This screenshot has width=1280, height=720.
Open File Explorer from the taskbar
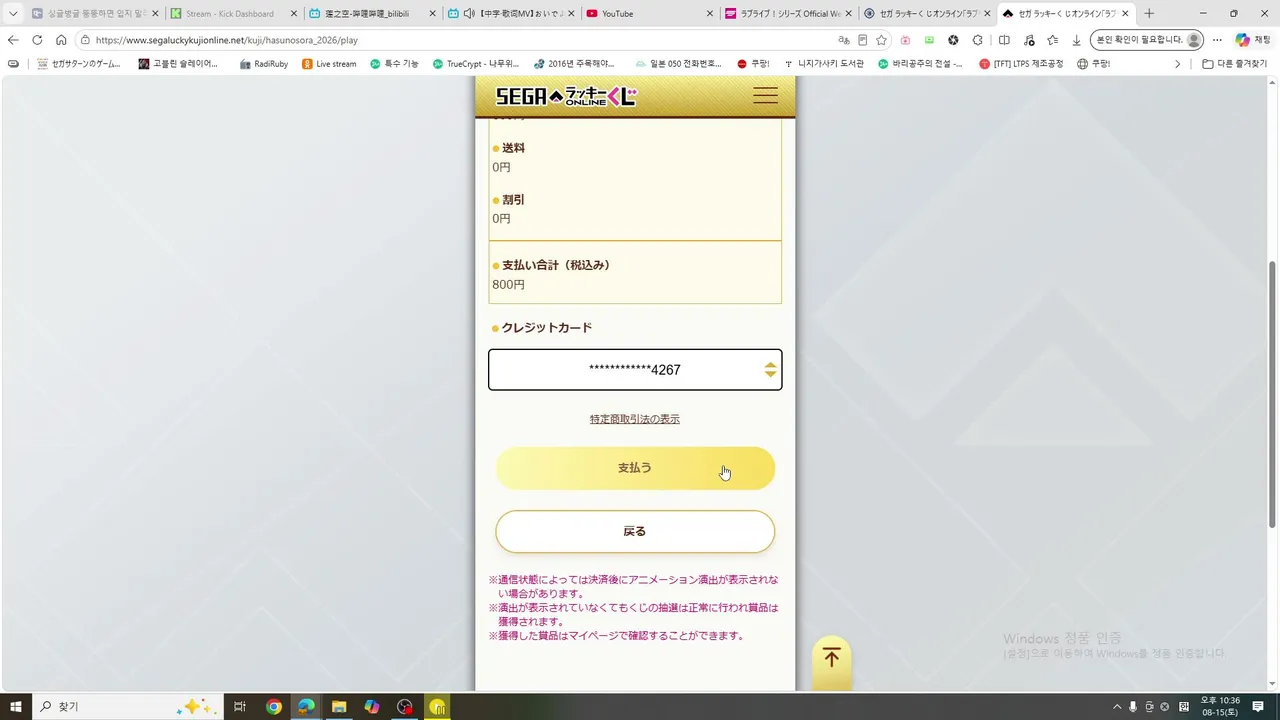pyautogui.click(x=339, y=706)
